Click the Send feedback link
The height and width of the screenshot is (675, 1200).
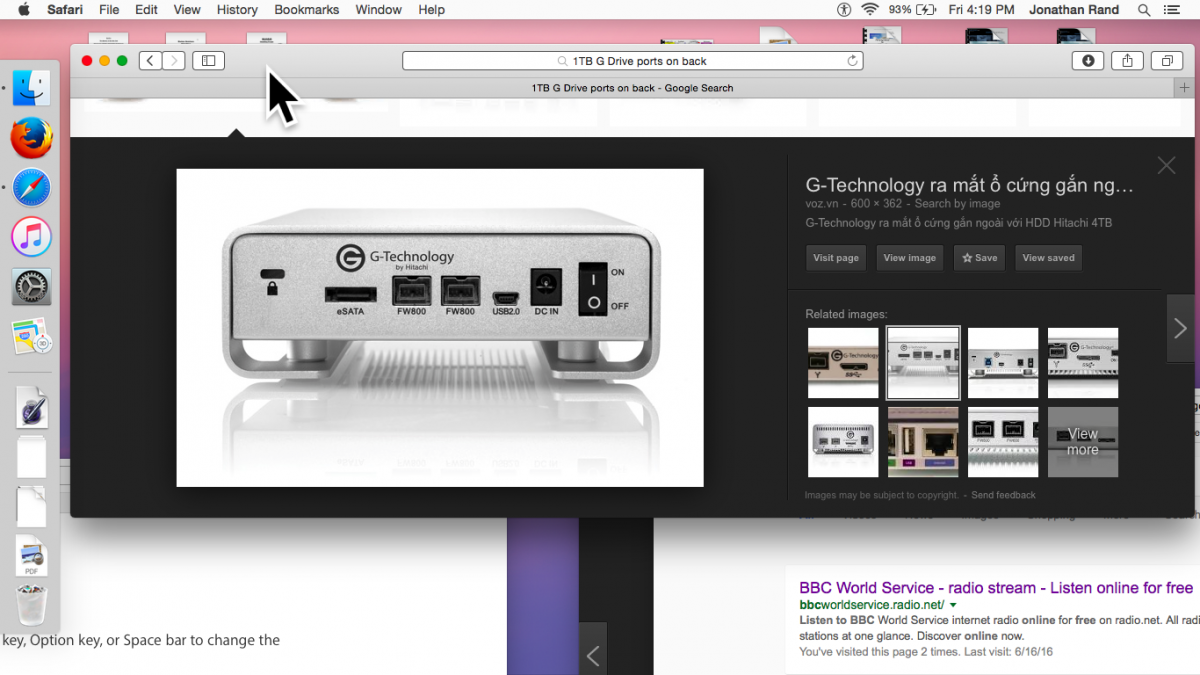pyautogui.click(x=1003, y=495)
